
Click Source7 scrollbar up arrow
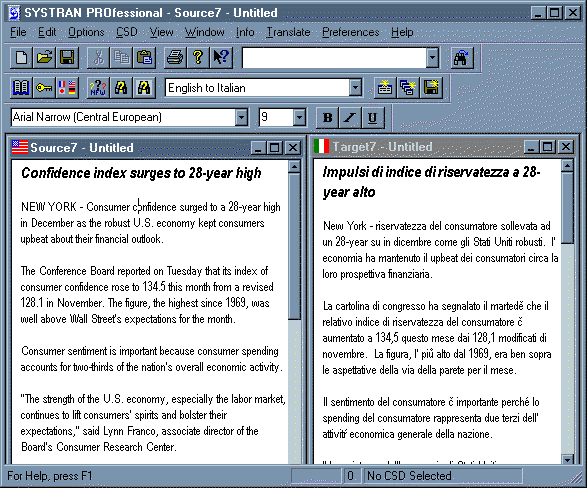click(x=294, y=166)
